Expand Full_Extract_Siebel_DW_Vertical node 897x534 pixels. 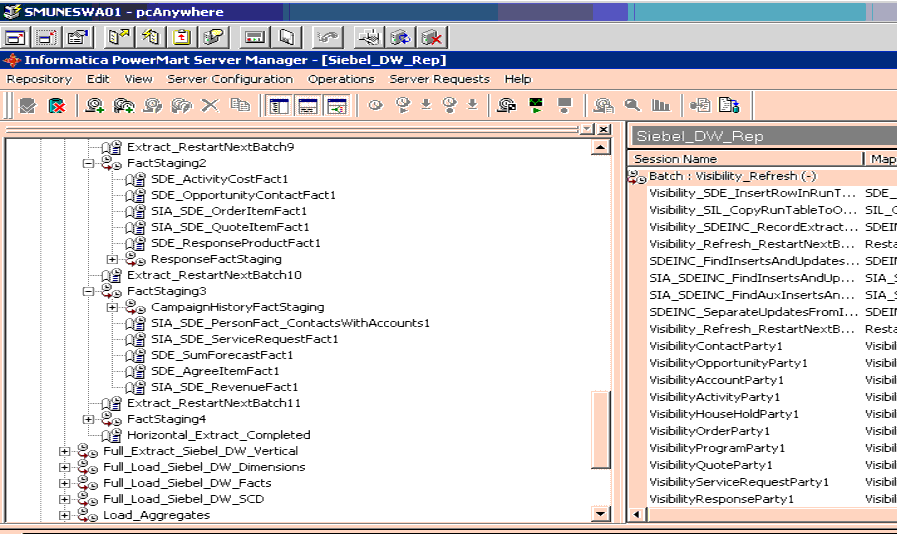tap(64, 452)
